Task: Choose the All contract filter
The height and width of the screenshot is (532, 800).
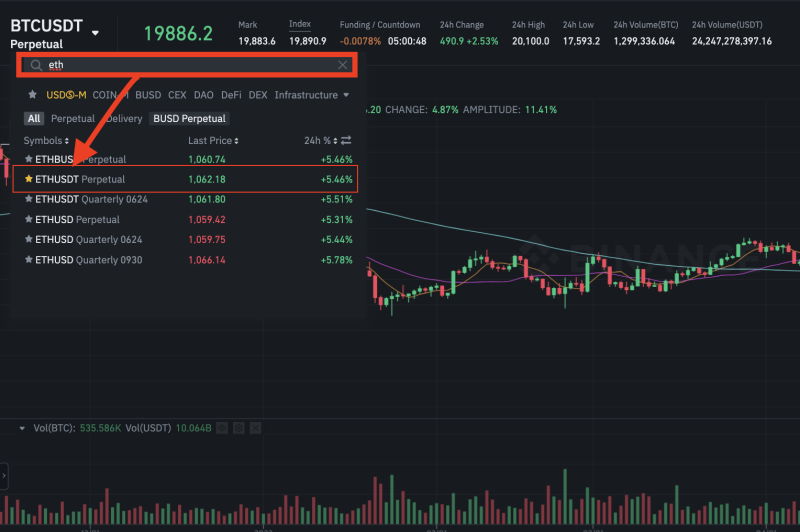Action: click(34, 118)
